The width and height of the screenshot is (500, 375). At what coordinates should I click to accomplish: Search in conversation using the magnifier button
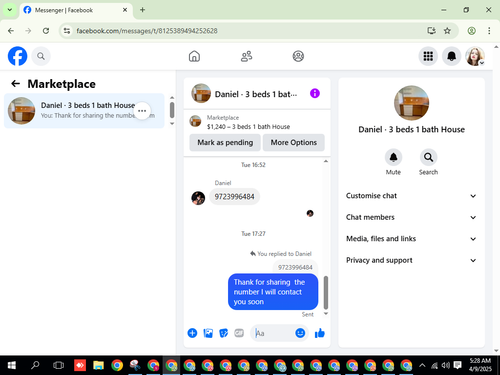(x=428, y=157)
